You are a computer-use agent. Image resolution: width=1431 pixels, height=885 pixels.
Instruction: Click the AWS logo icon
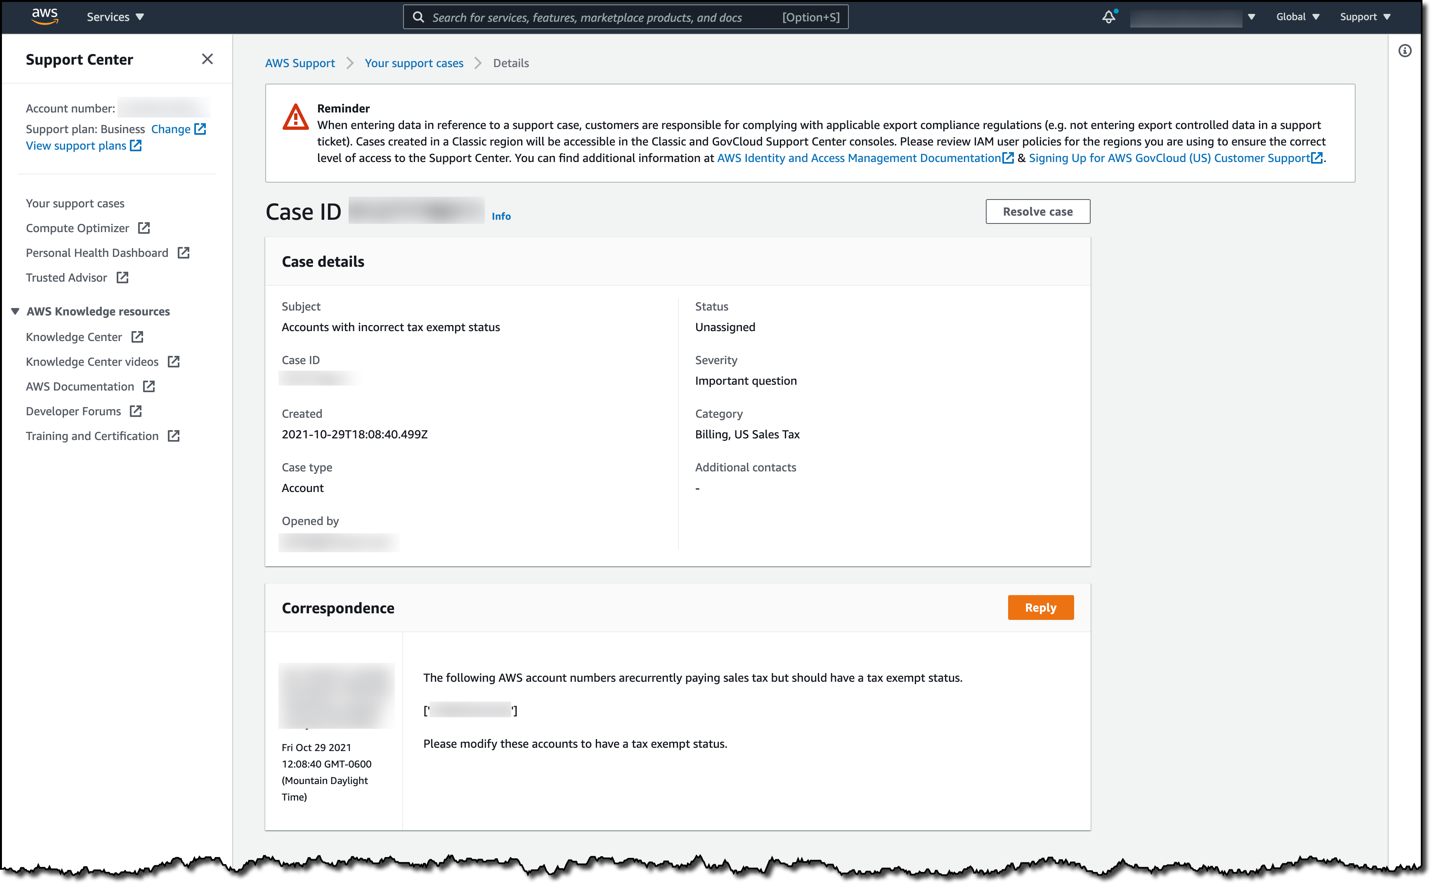pos(45,16)
